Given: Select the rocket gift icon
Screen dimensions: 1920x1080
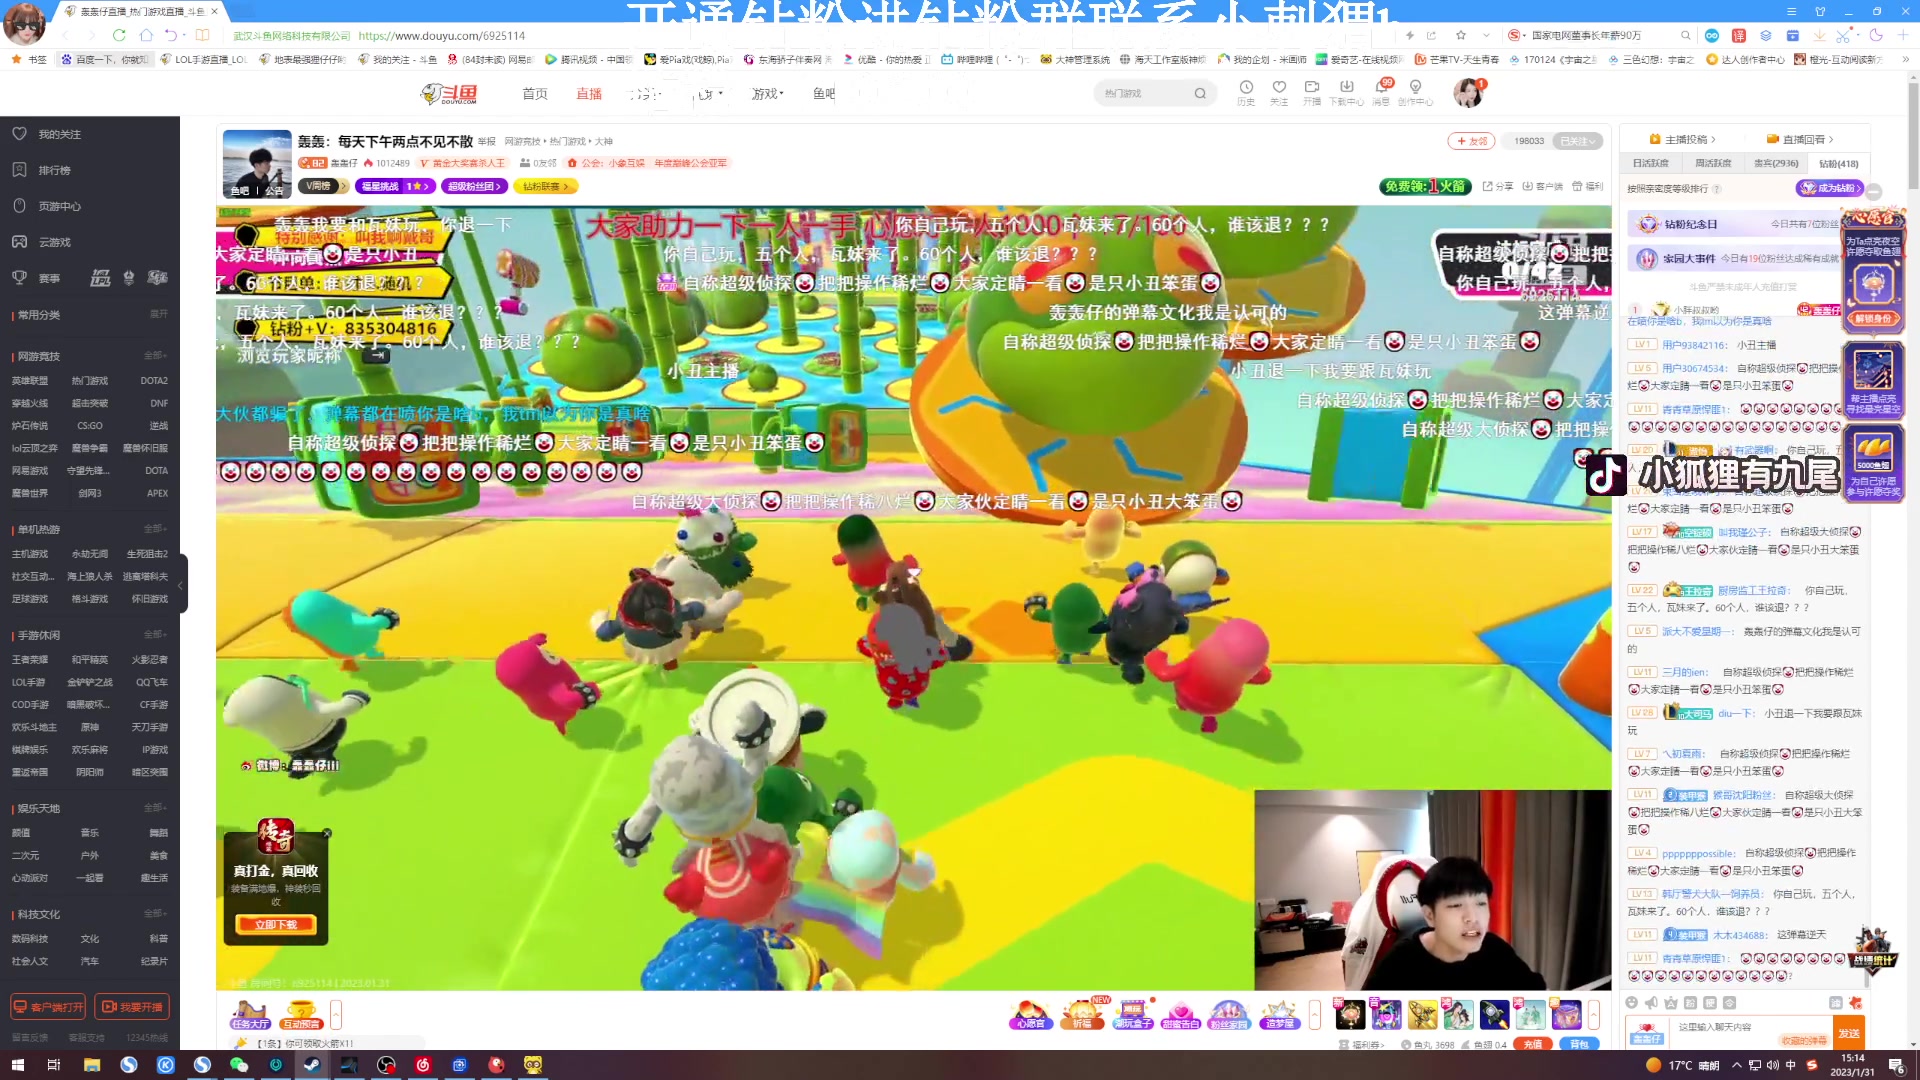Looking at the screenshot, I should click(1494, 1014).
